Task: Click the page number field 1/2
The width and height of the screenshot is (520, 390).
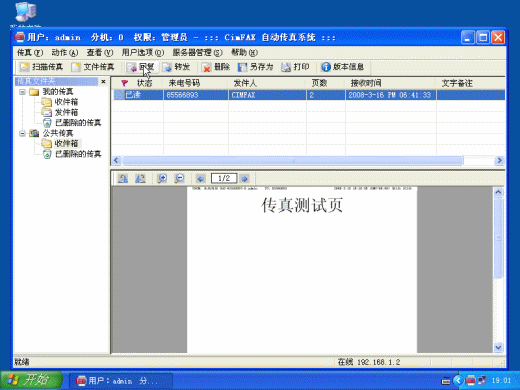Action: 224,178
